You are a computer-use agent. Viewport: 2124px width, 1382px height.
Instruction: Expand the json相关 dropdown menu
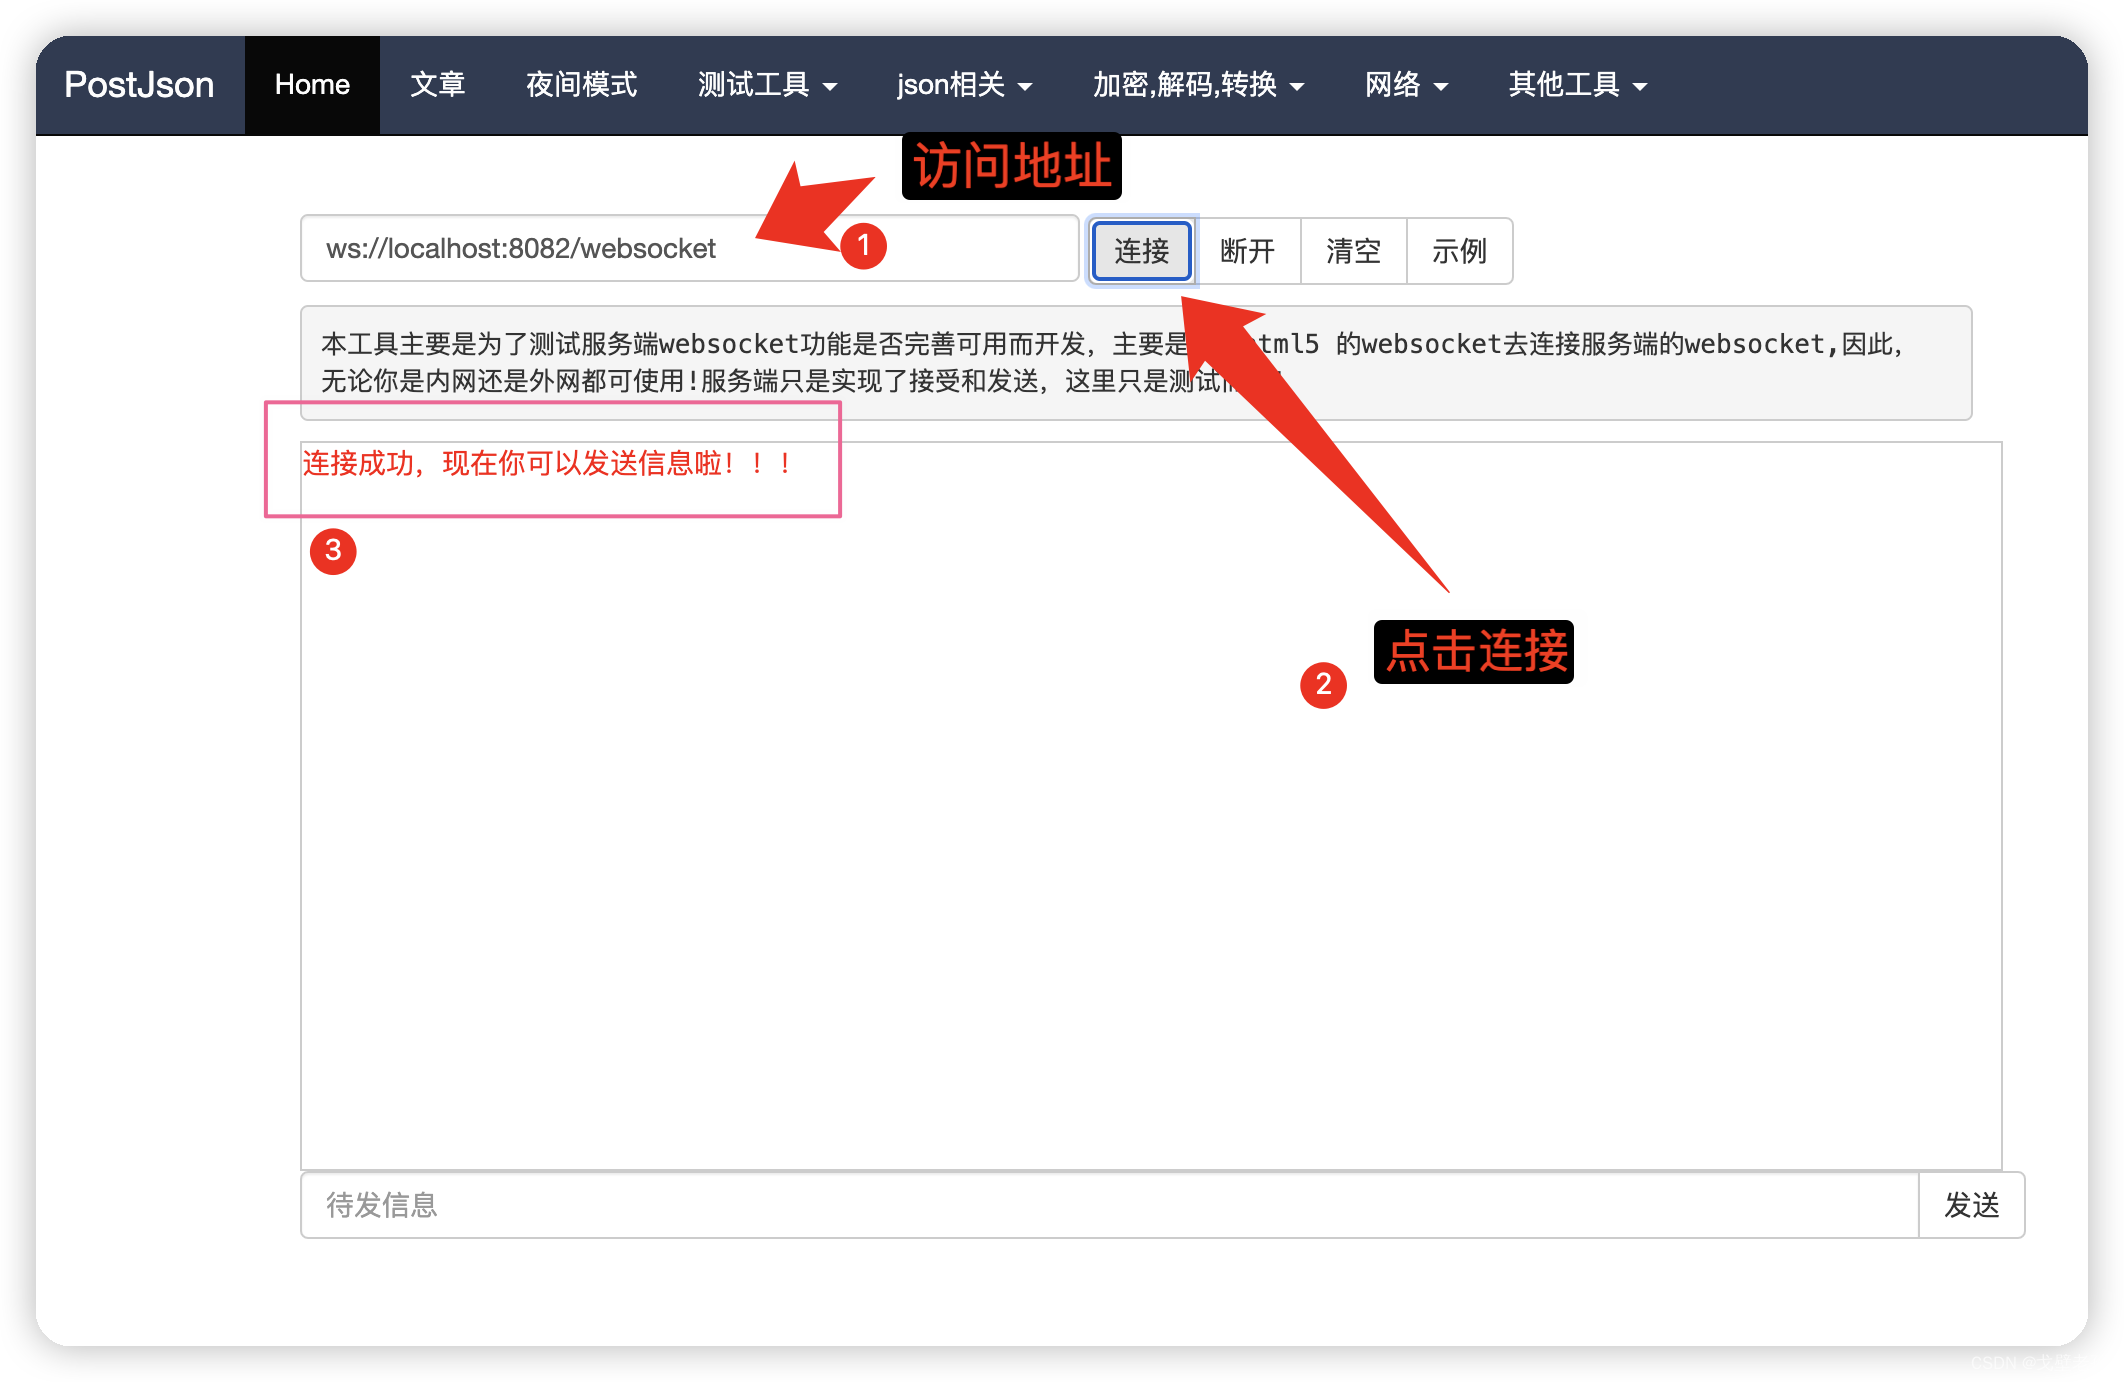coord(964,85)
